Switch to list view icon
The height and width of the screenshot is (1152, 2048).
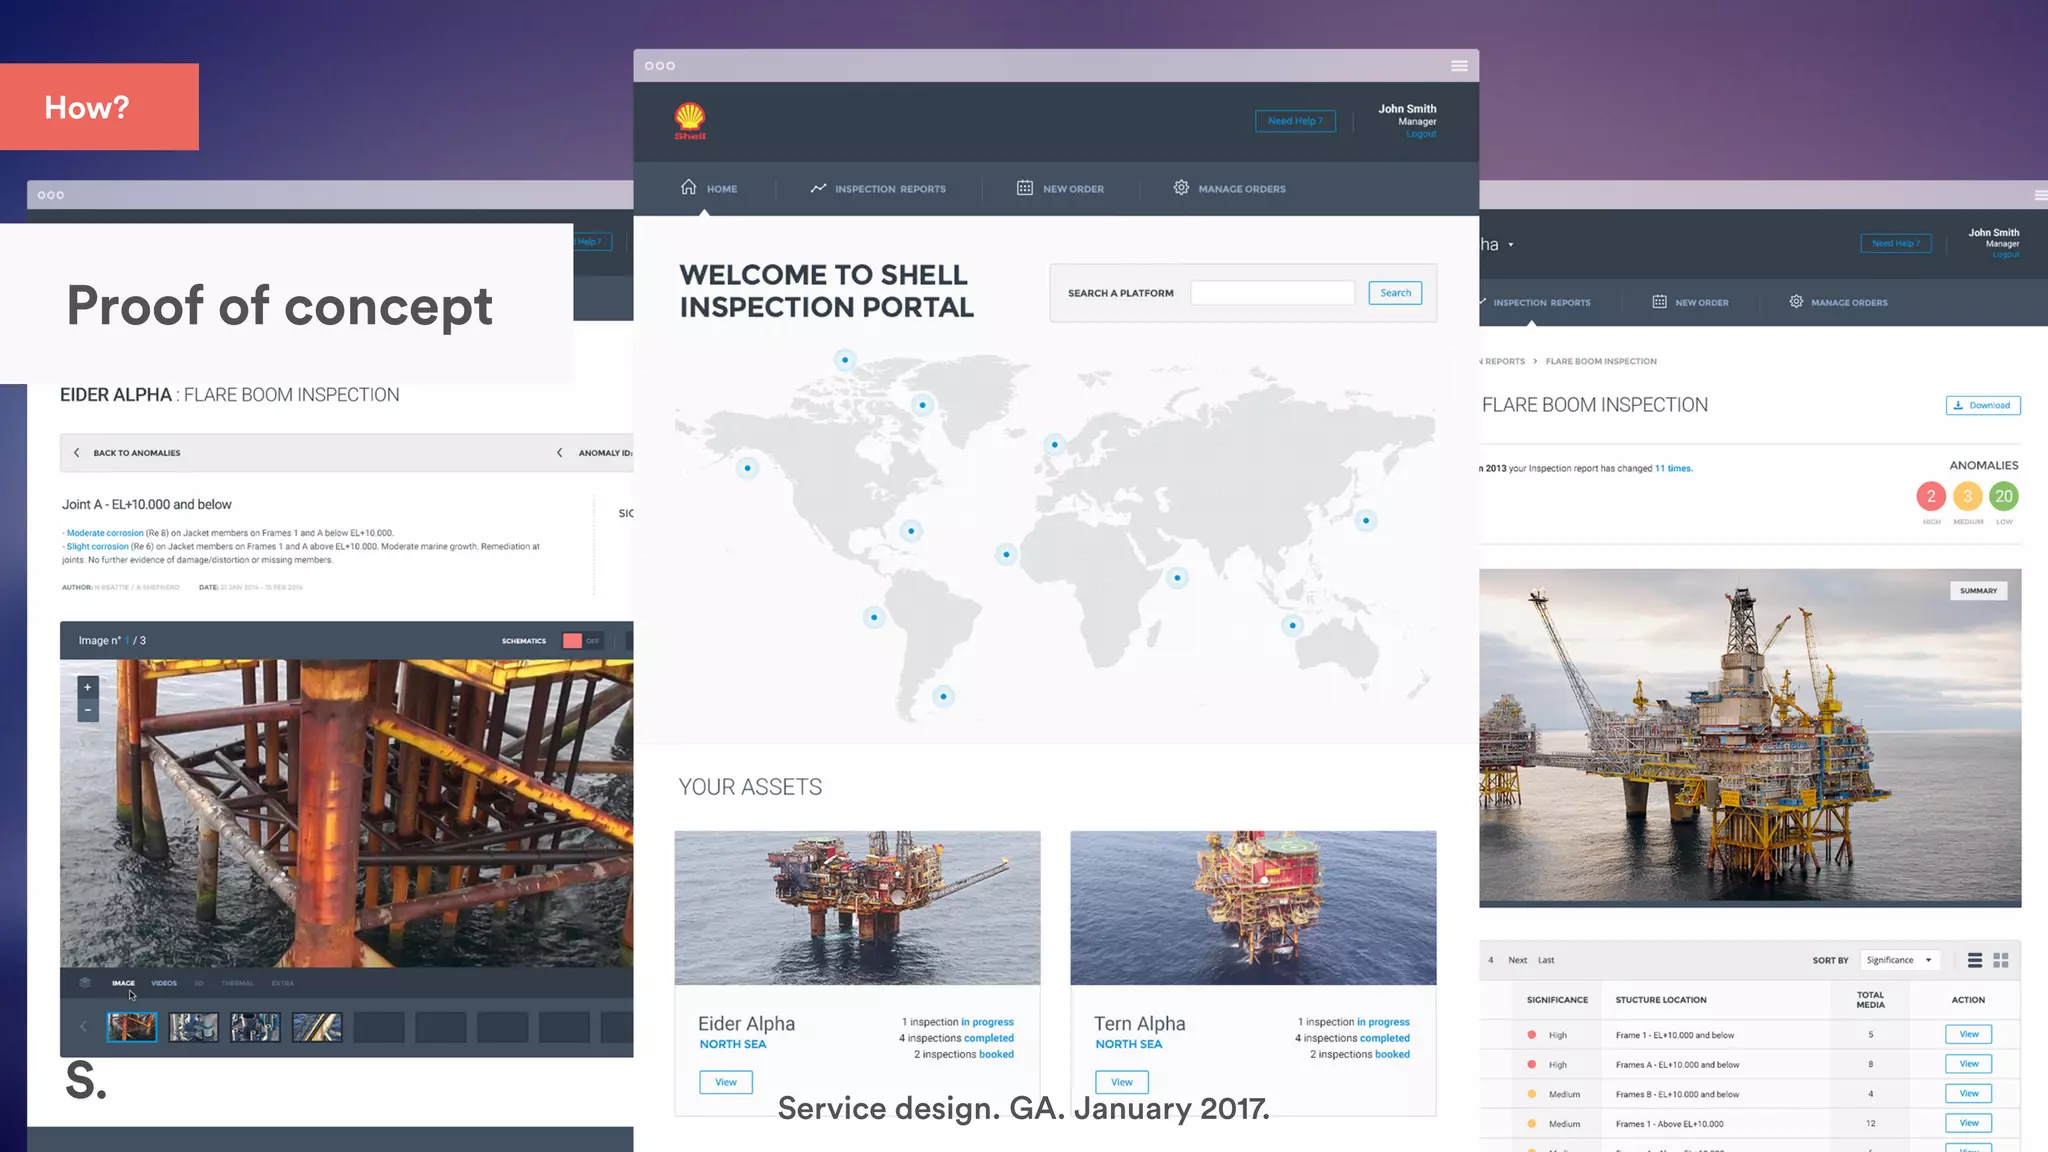point(1975,960)
